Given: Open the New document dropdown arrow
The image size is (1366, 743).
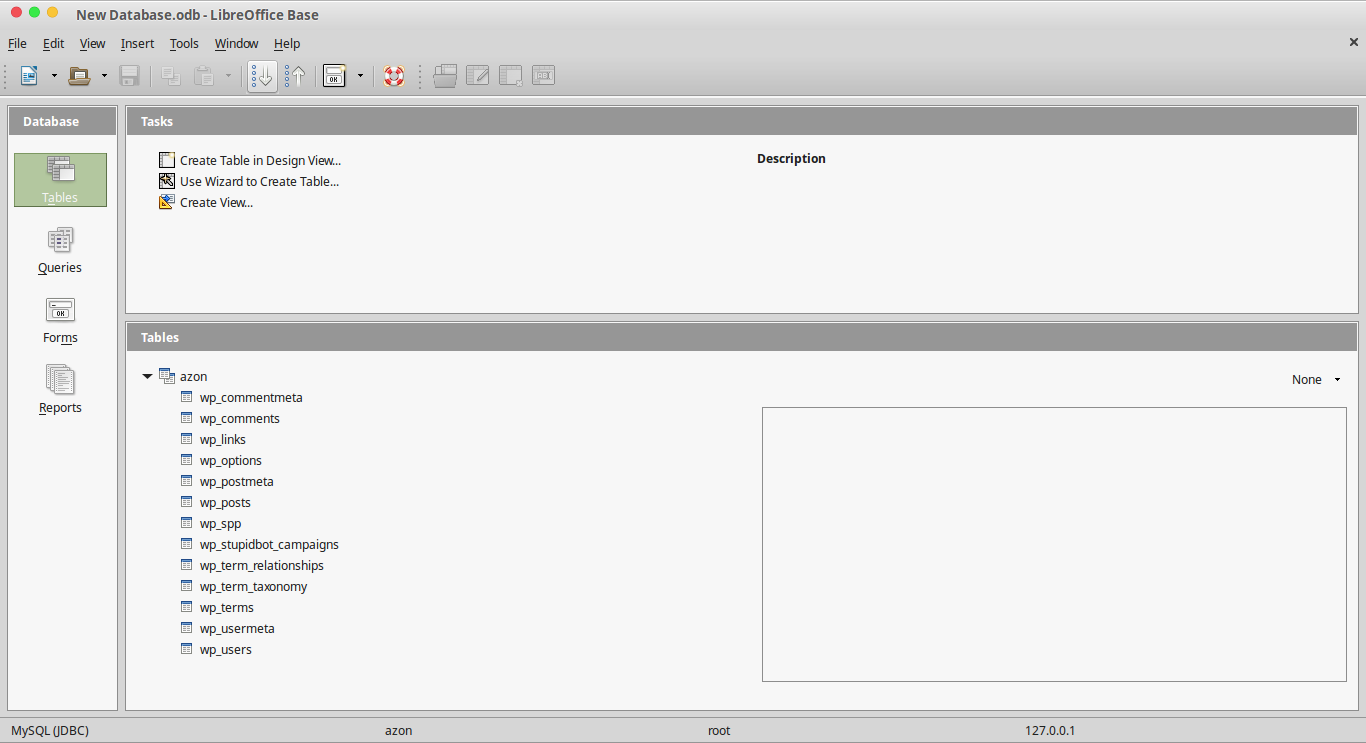Looking at the screenshot, I should (54, 76).
